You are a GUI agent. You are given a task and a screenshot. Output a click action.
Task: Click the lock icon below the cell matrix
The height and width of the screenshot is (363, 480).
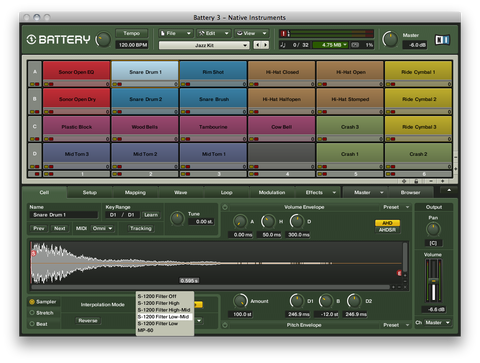coord(416,181)
